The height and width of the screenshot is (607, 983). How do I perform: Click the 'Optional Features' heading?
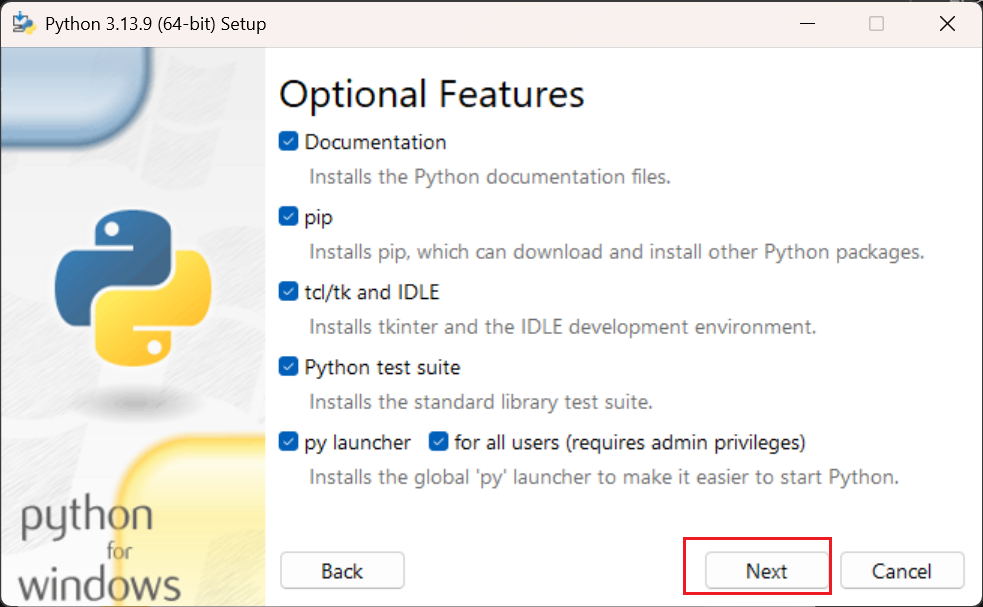click(431, 95)
